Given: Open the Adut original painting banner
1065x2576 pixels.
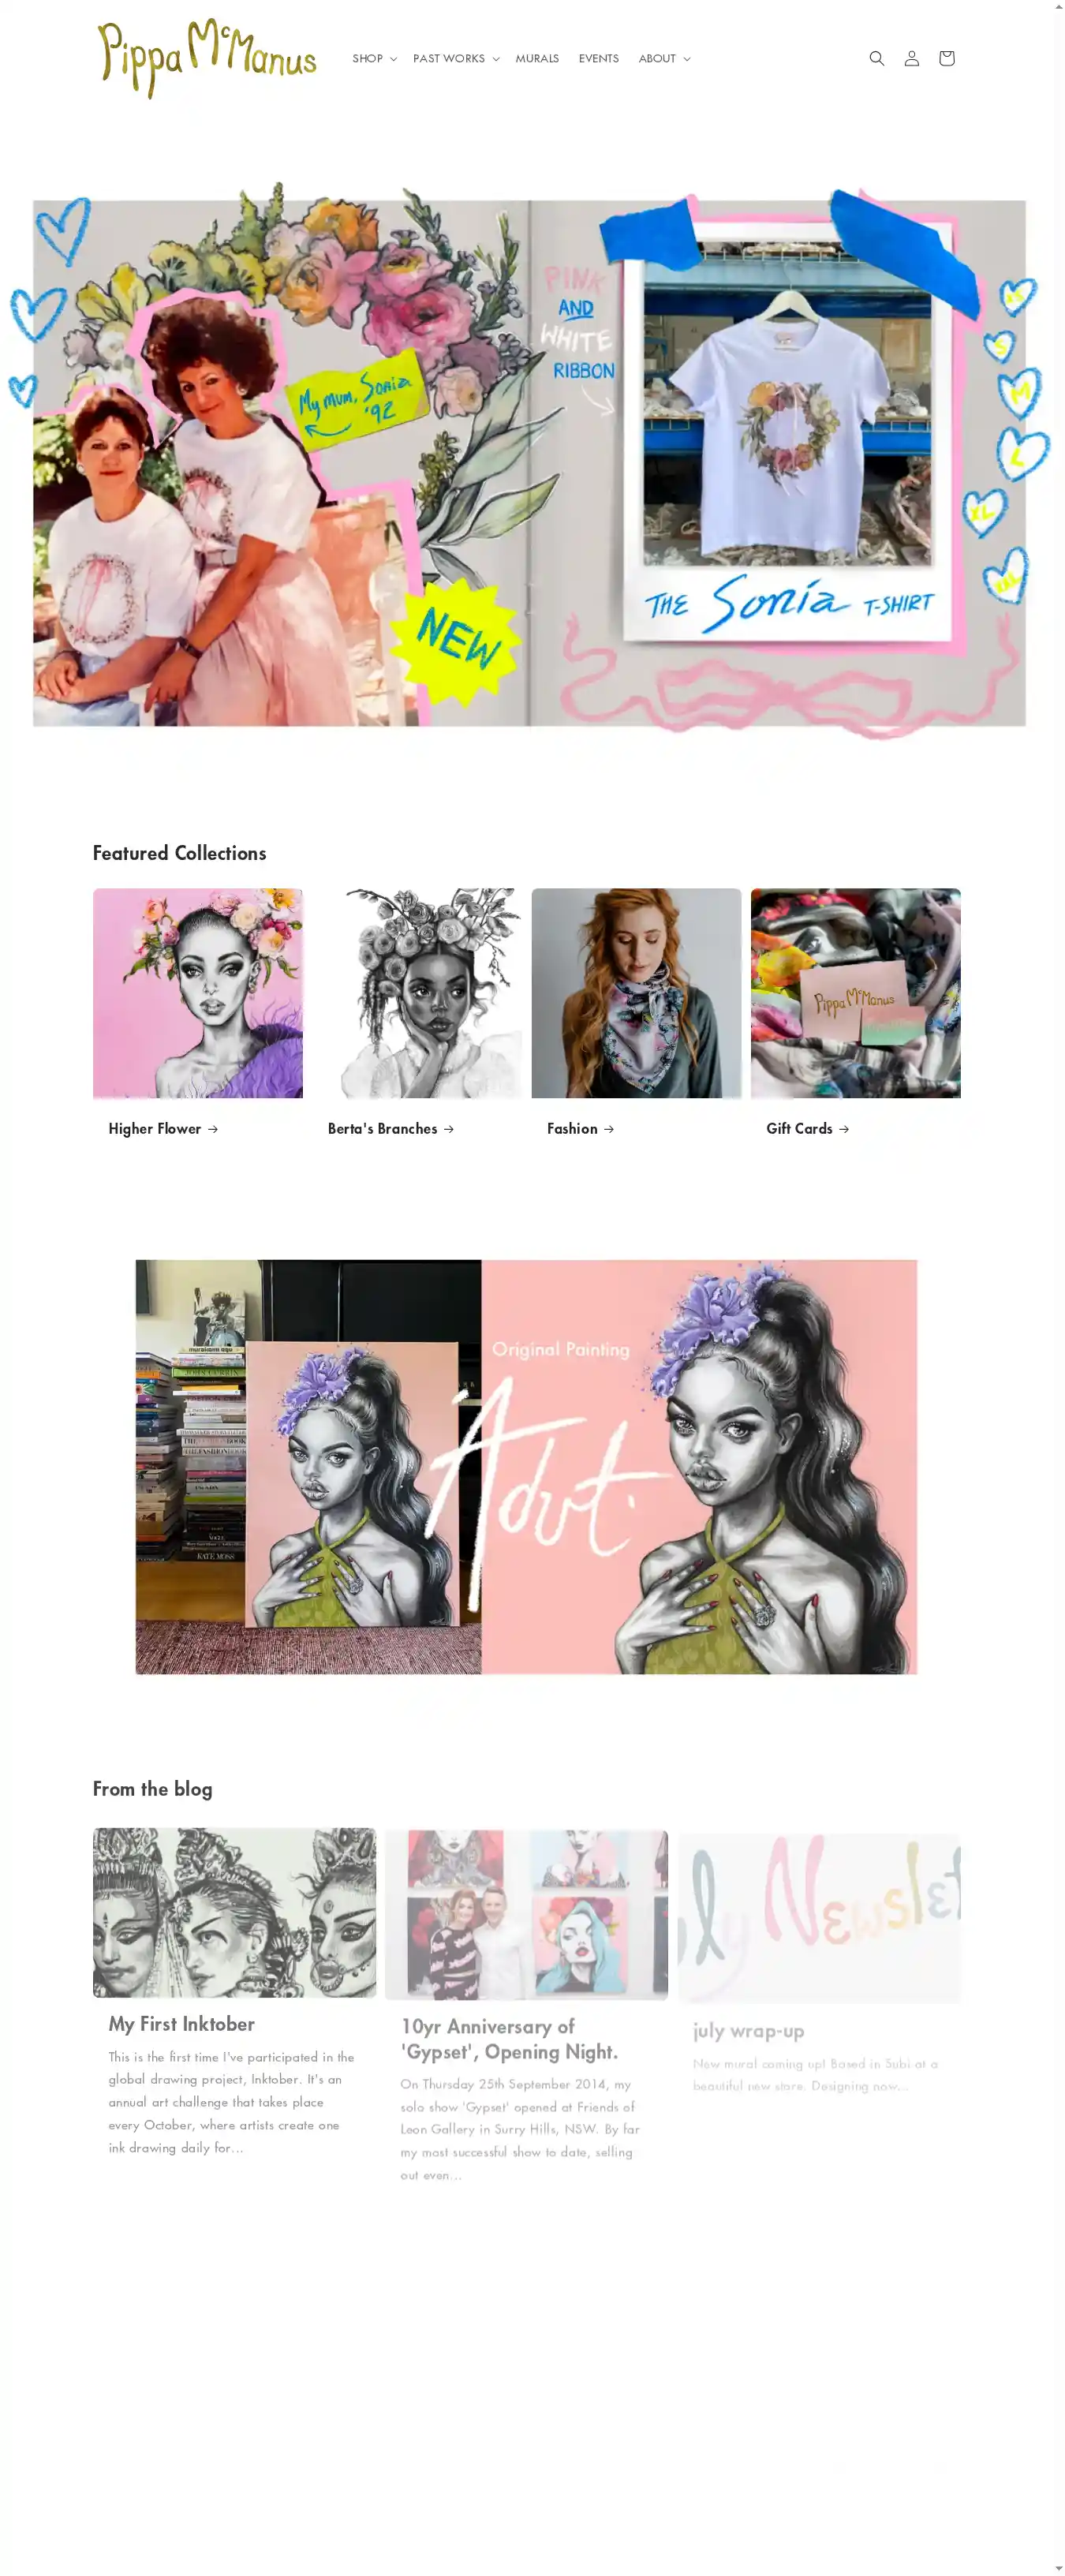Looking at the screenshot, I should coord(526,1467).
